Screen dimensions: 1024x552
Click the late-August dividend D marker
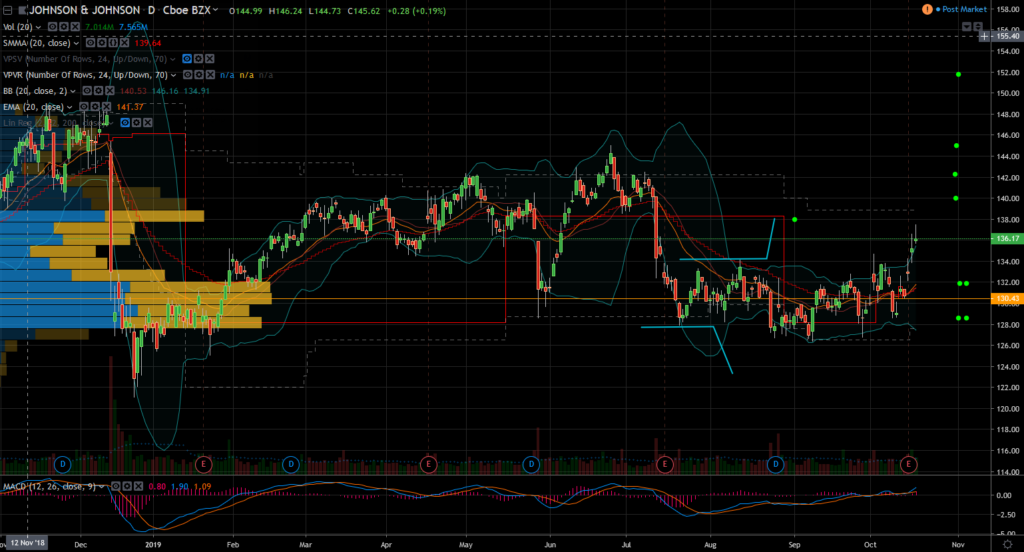pos(776,464)
